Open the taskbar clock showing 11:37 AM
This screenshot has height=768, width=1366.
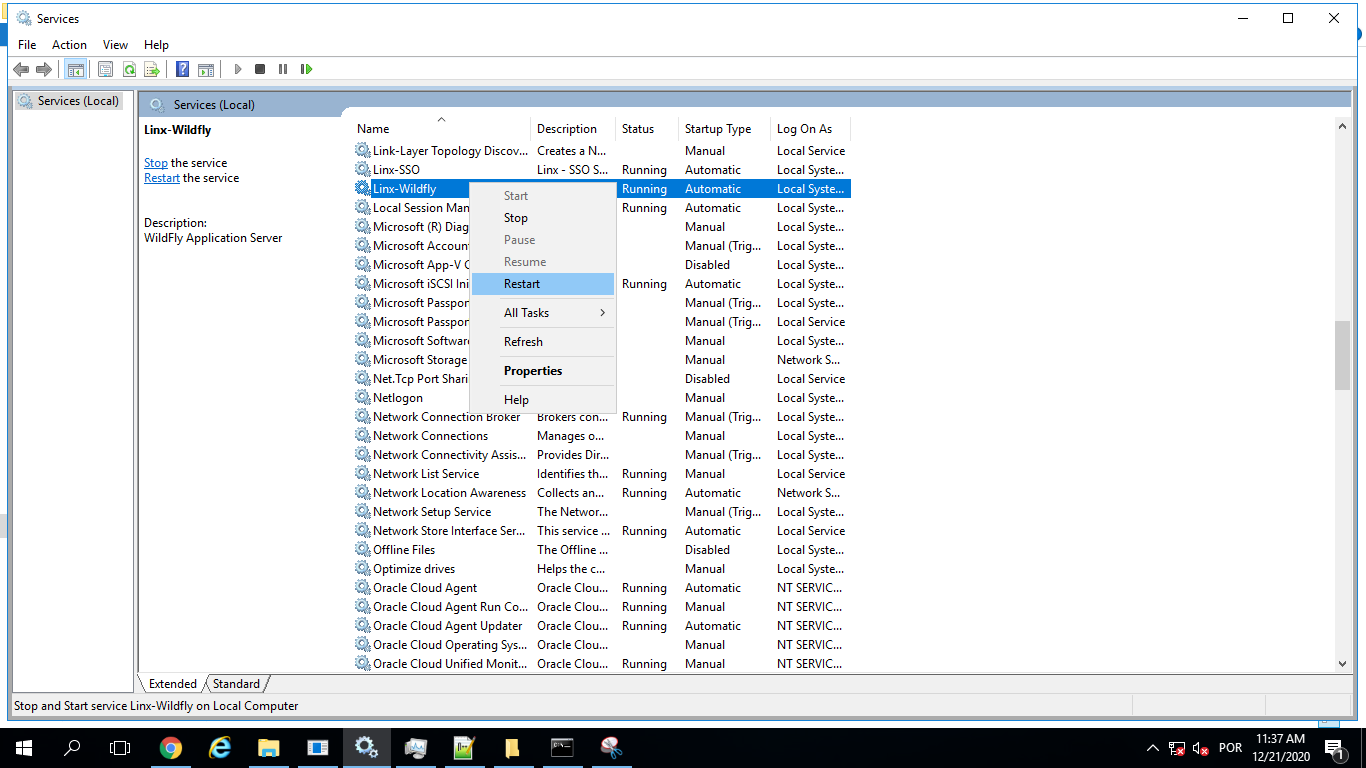click(x=1279, y=748)
